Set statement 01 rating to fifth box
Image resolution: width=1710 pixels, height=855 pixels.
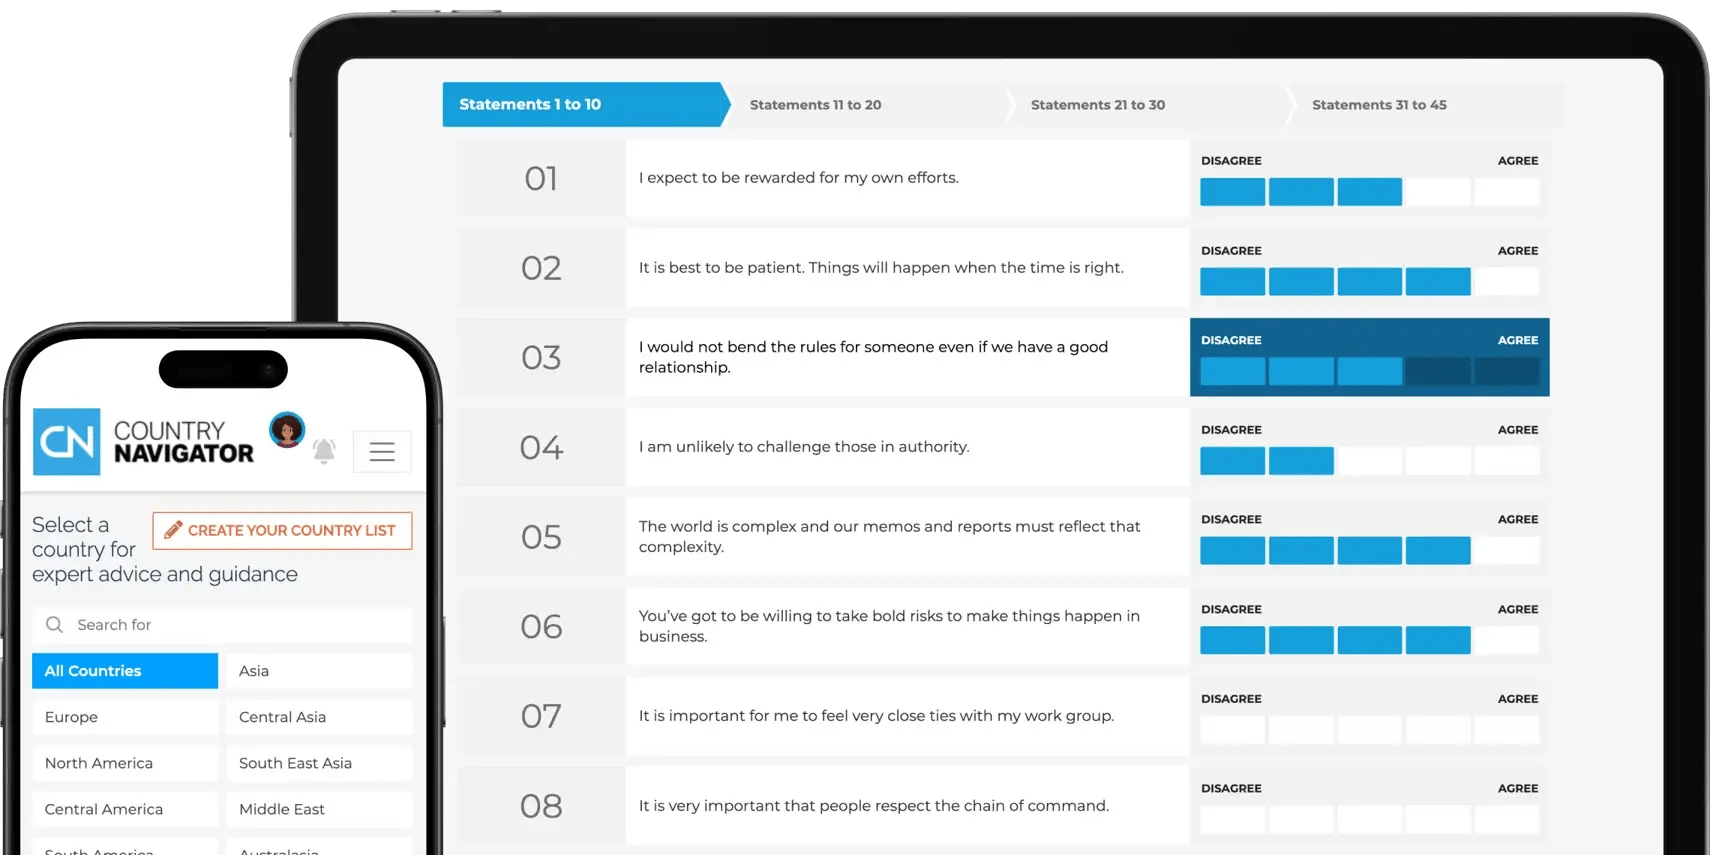[1506, 192]
